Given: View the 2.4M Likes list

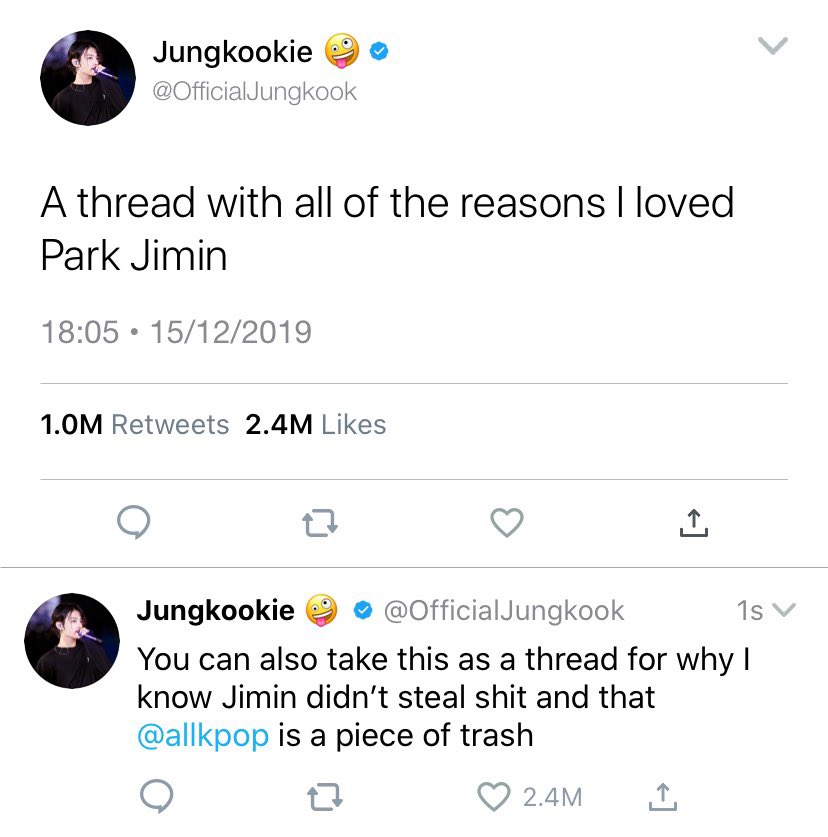Looking at the screenshot, I should [316, 425].
